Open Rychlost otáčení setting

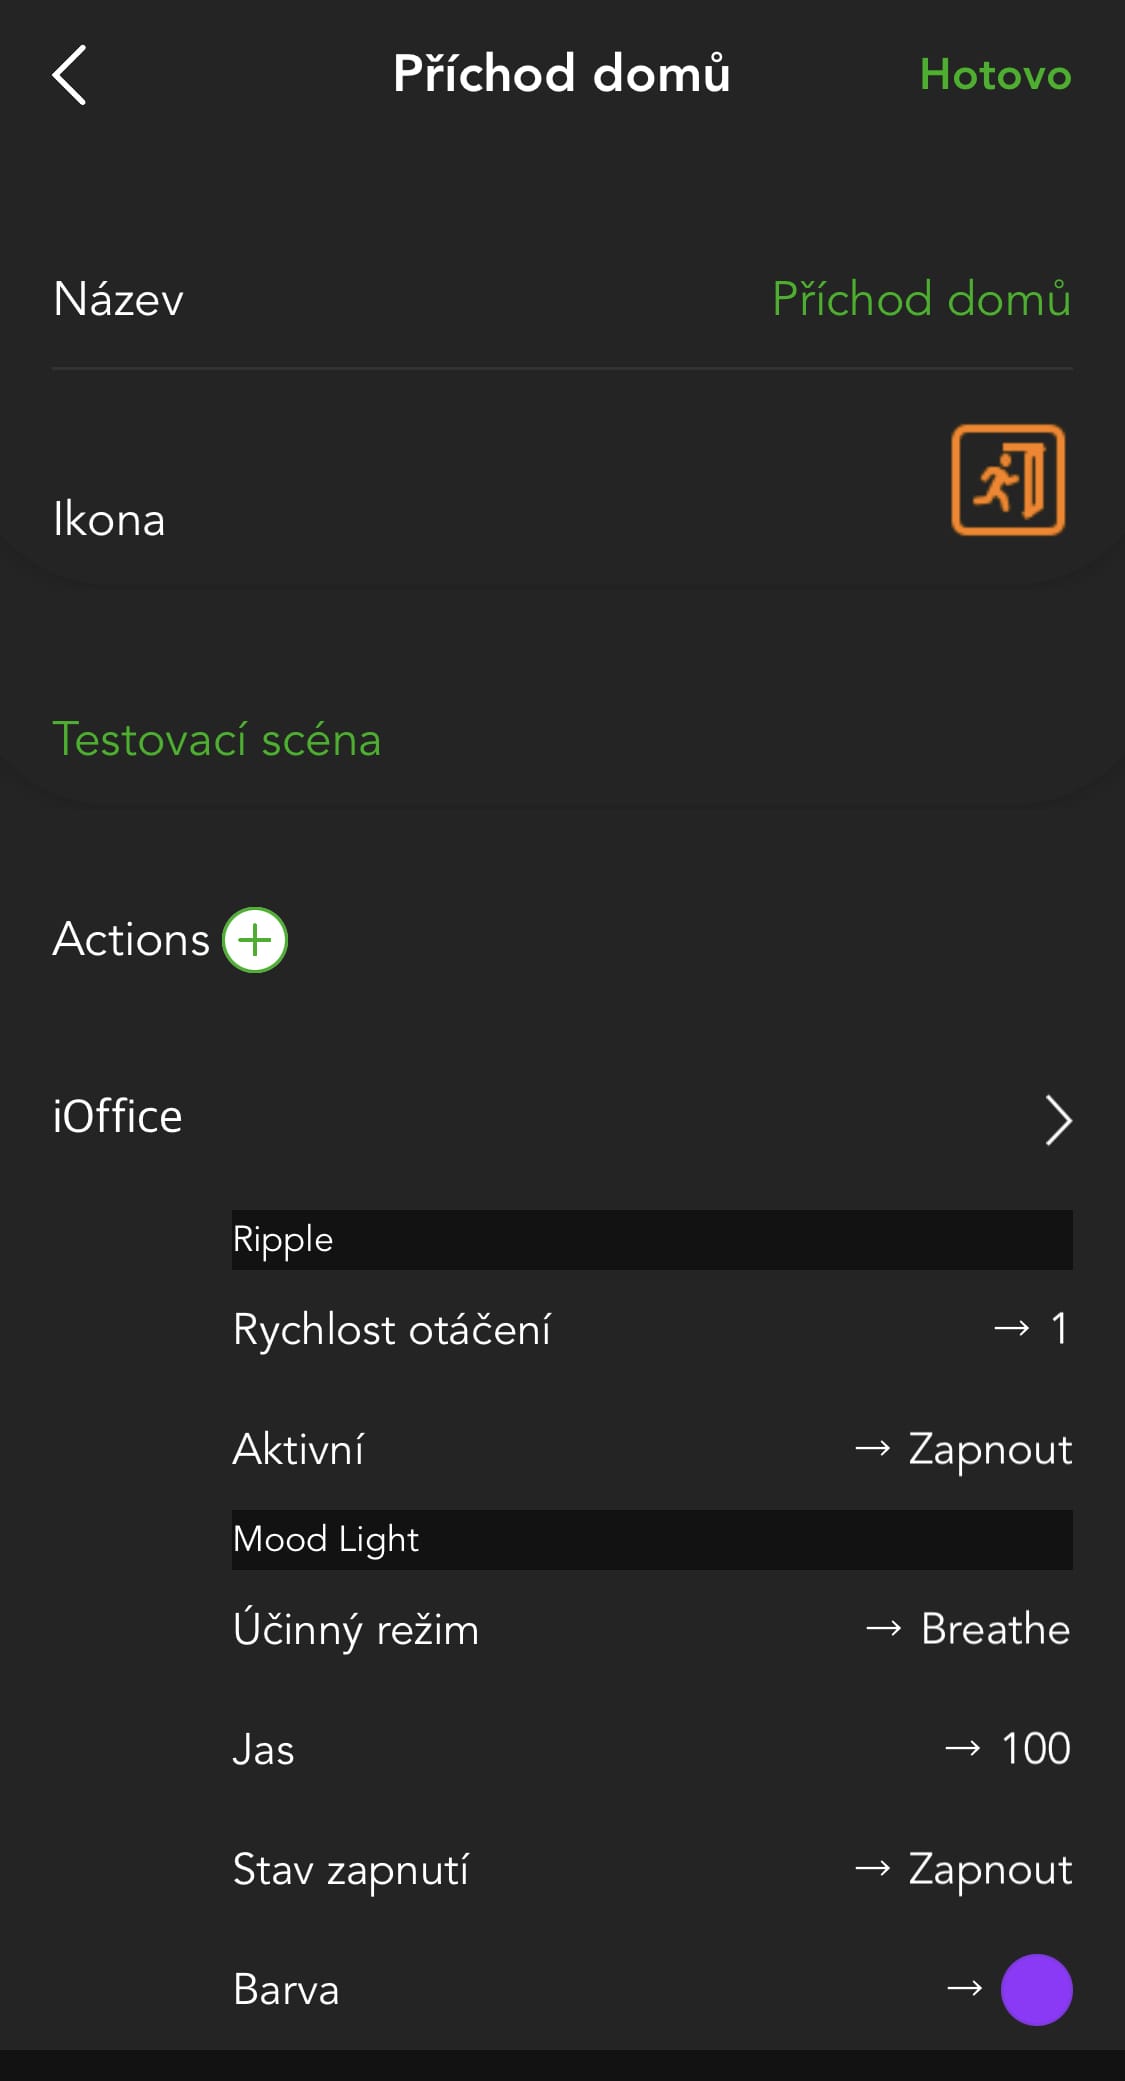tap(391, 1330)
